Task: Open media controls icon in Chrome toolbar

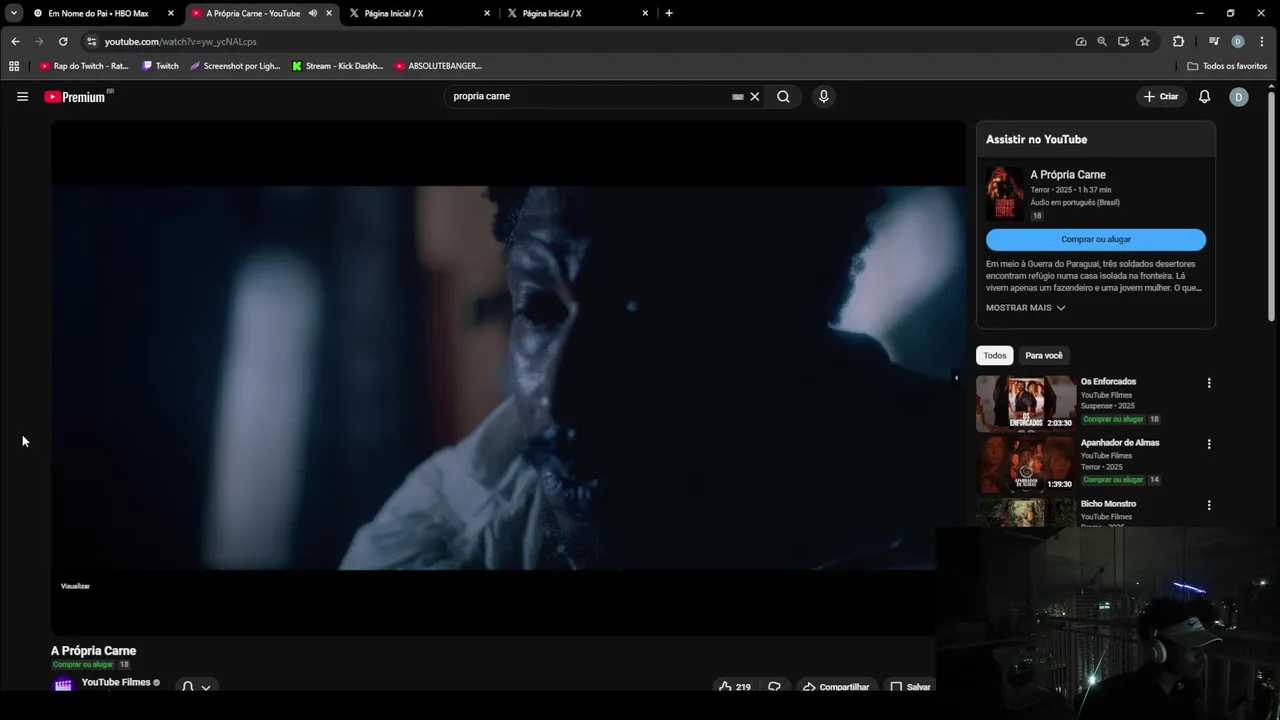Action: point(1214,42)
